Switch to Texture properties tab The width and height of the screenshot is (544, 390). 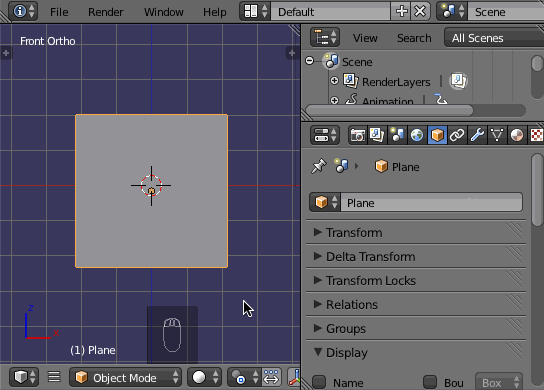tap(536, 135)
